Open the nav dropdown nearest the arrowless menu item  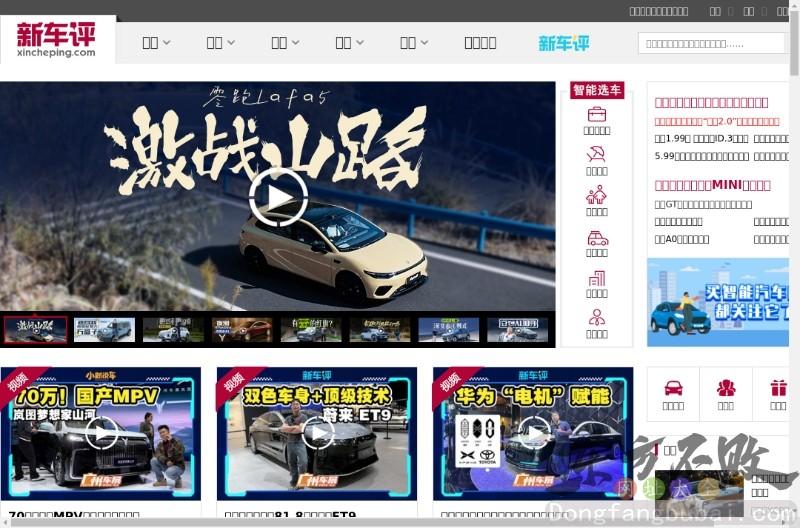tap(414, 43)
